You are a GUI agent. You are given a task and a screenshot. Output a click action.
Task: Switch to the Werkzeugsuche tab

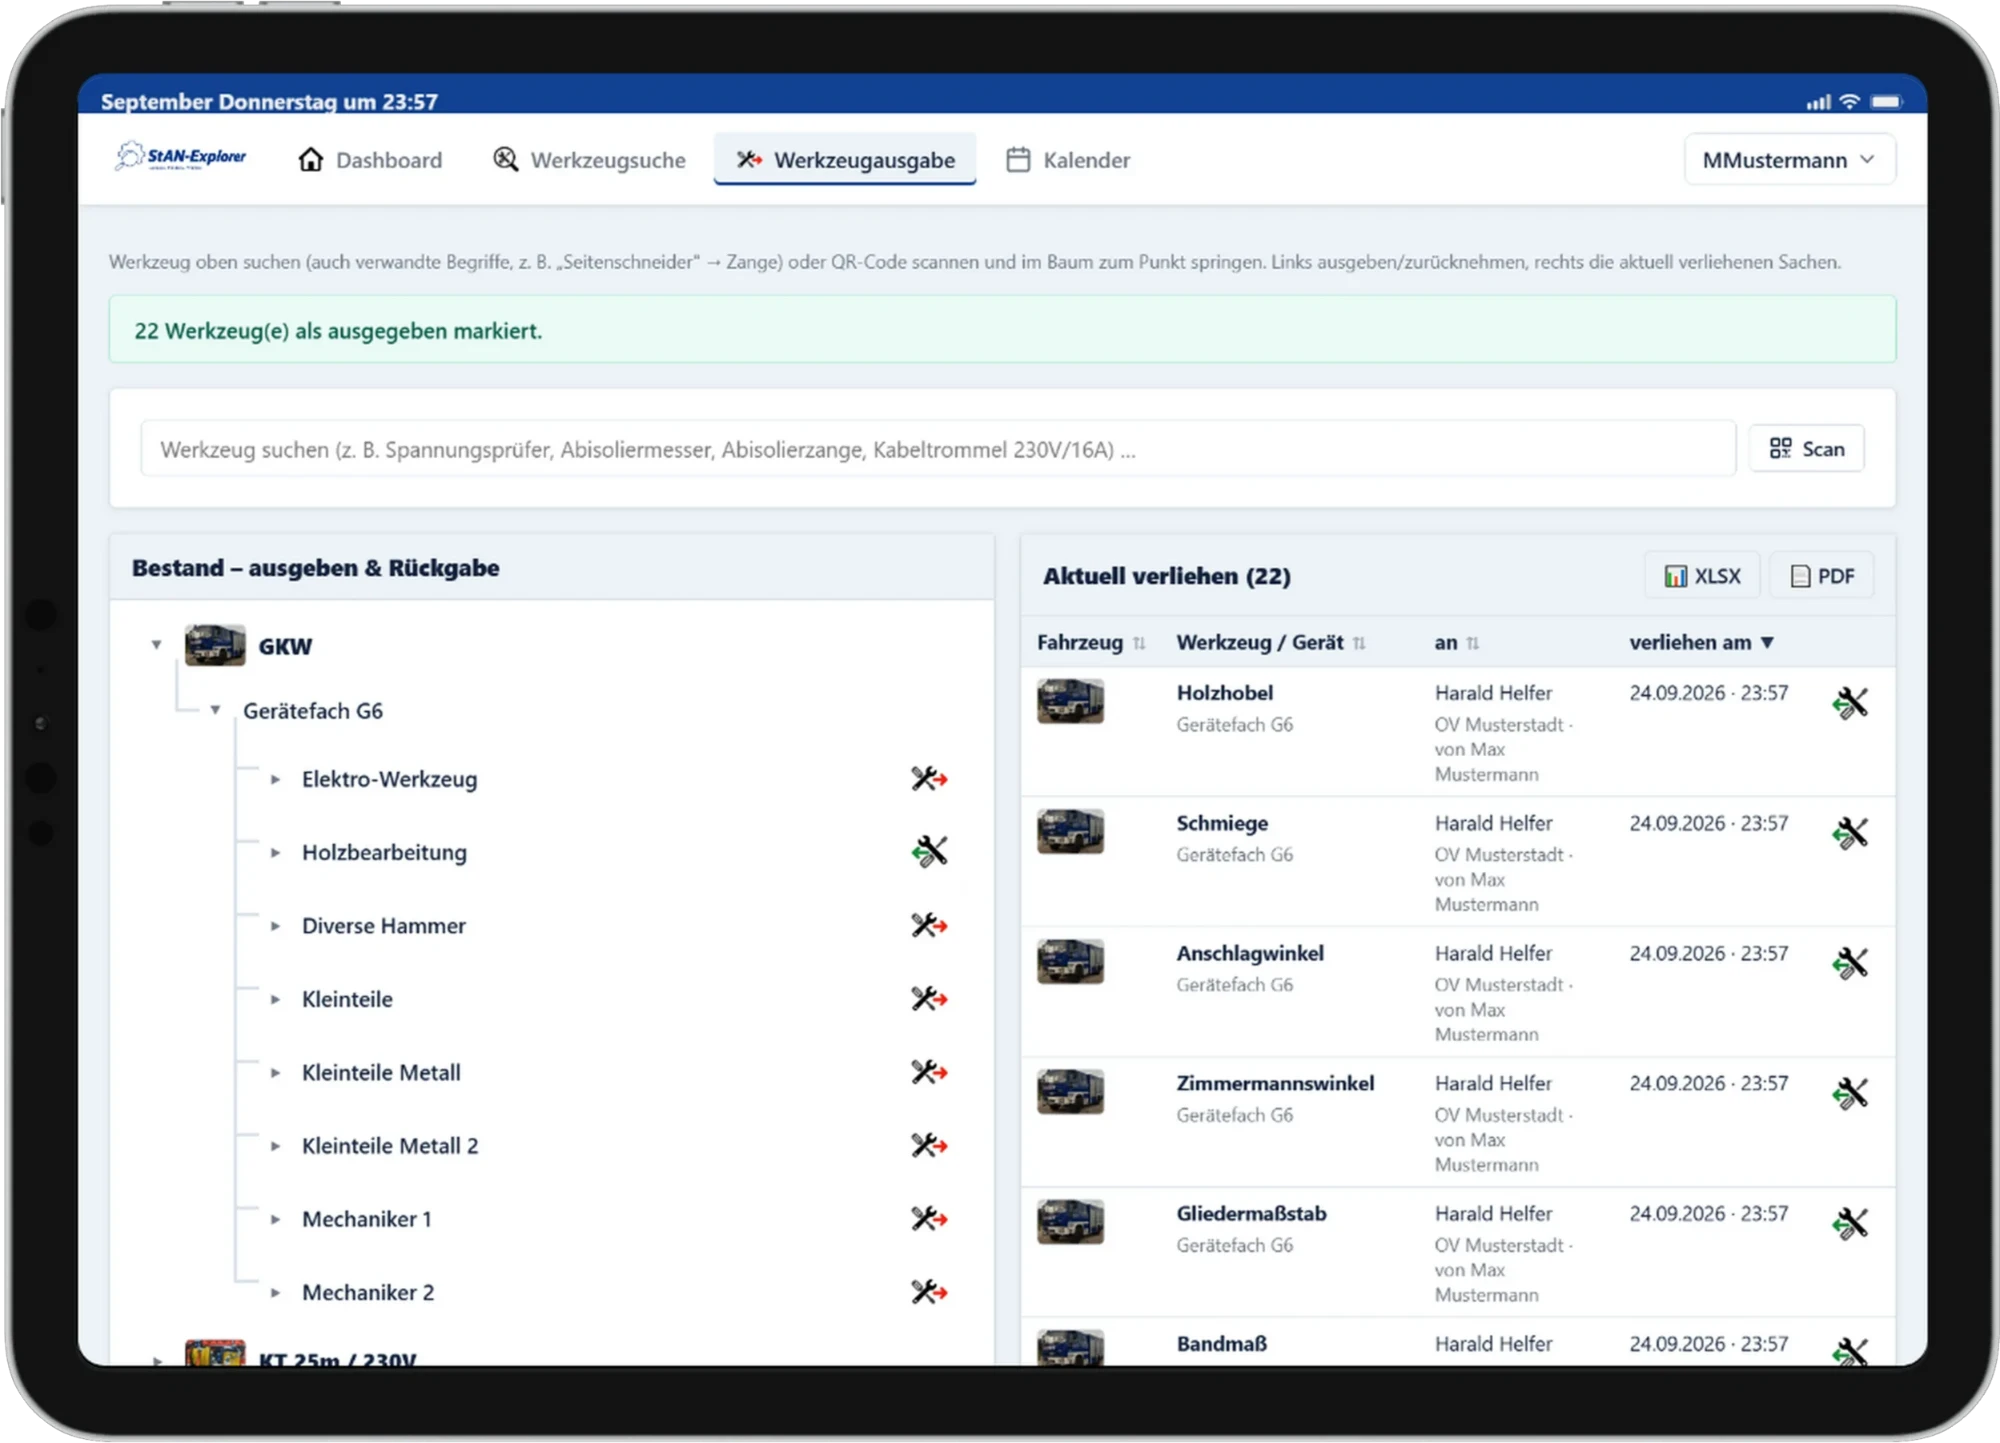(589, 160)
